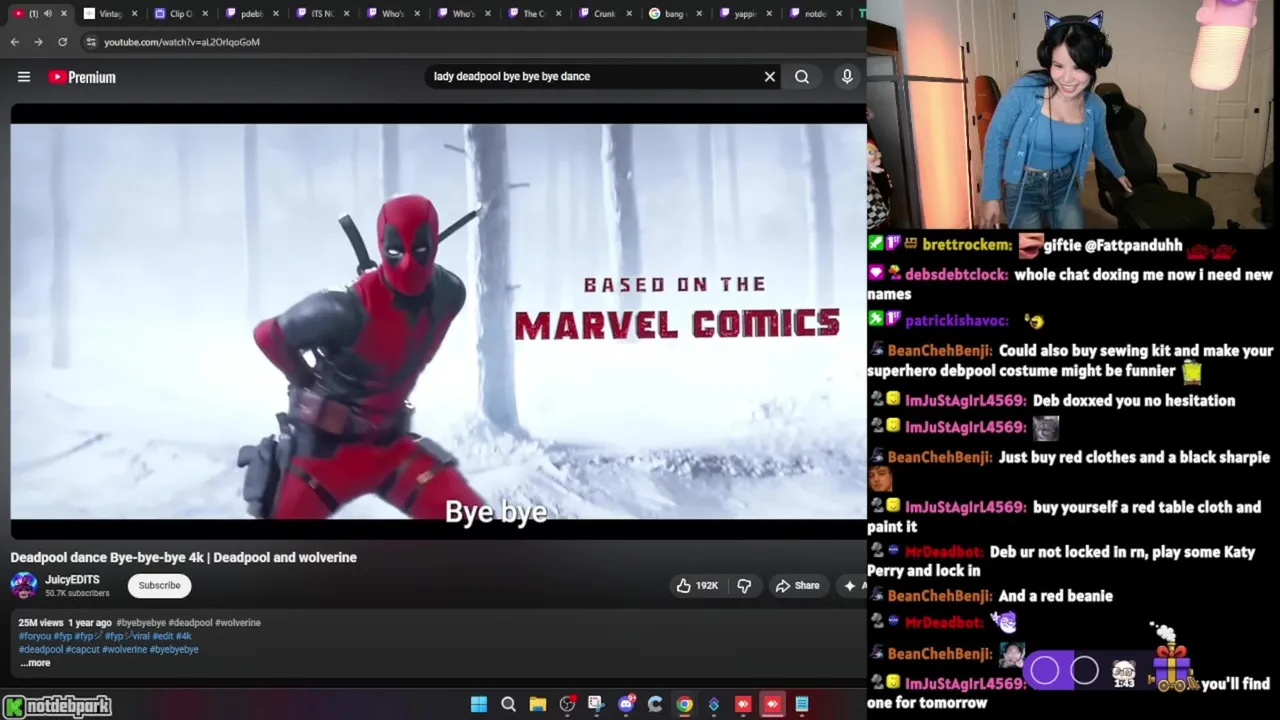Switch to The C tab
Image resolution: width=1280 pixels, height=720 pixels.
point(535,13)
